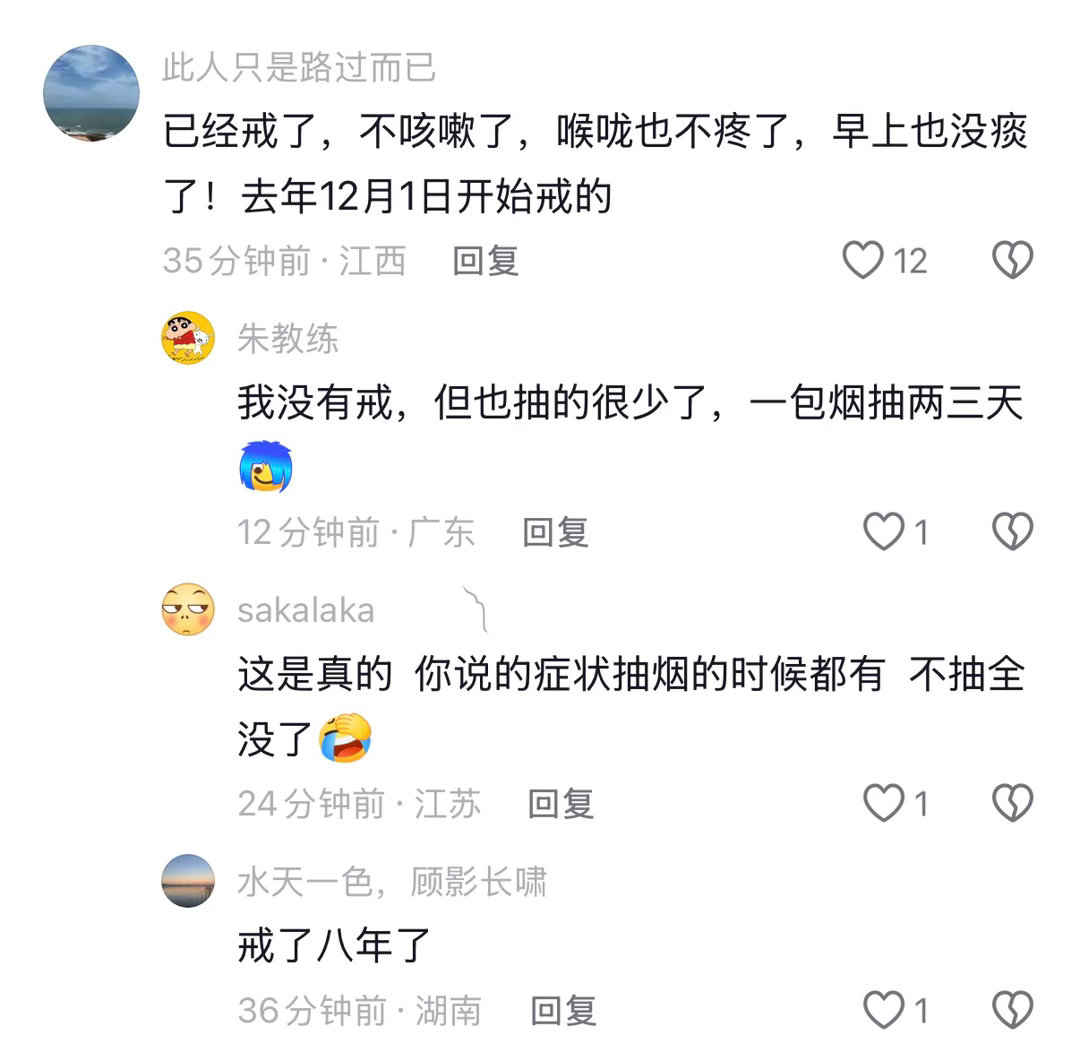
Task: Tap the dislike broken-heart on the top comment
Action: point(1011,258)
